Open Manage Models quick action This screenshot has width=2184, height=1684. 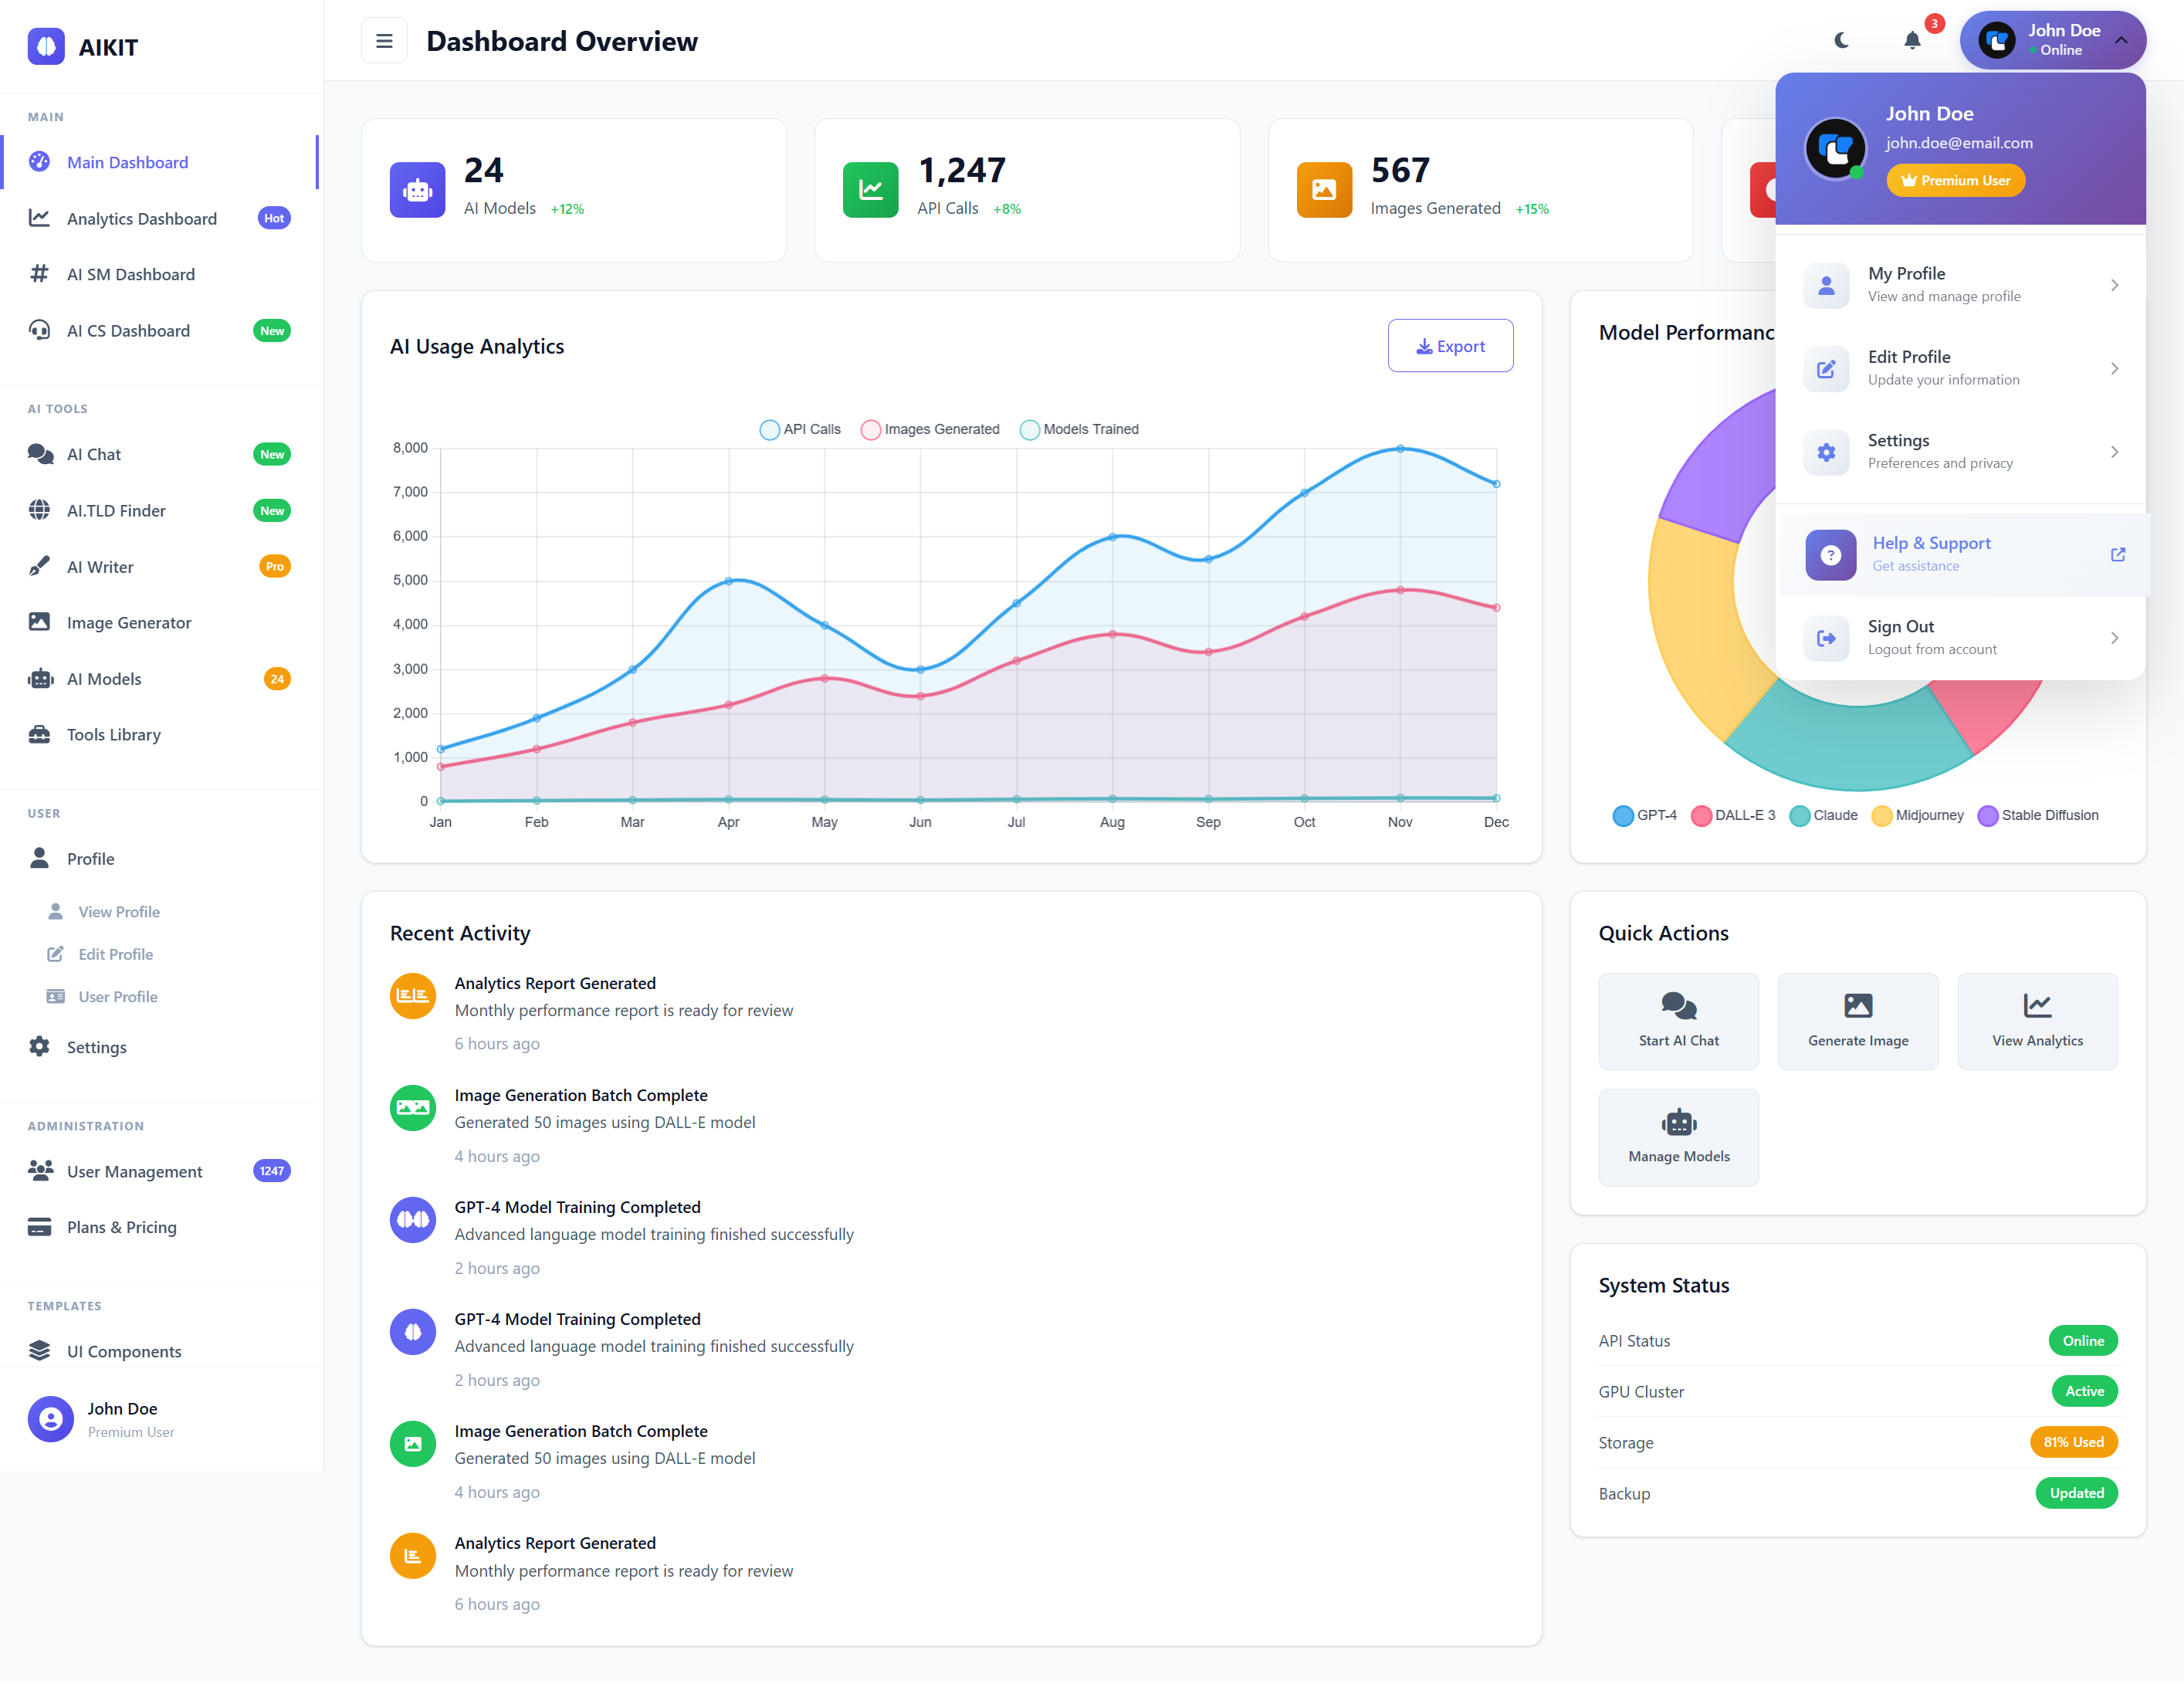tap(1678, 1137)
